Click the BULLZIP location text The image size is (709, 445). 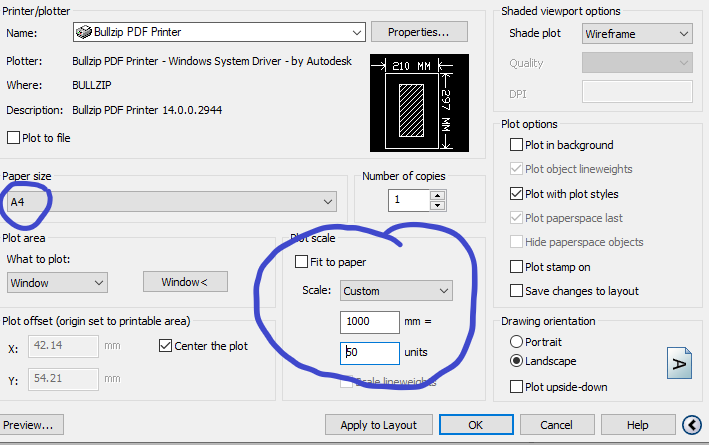pyautogui.click(x=92, y=85)
